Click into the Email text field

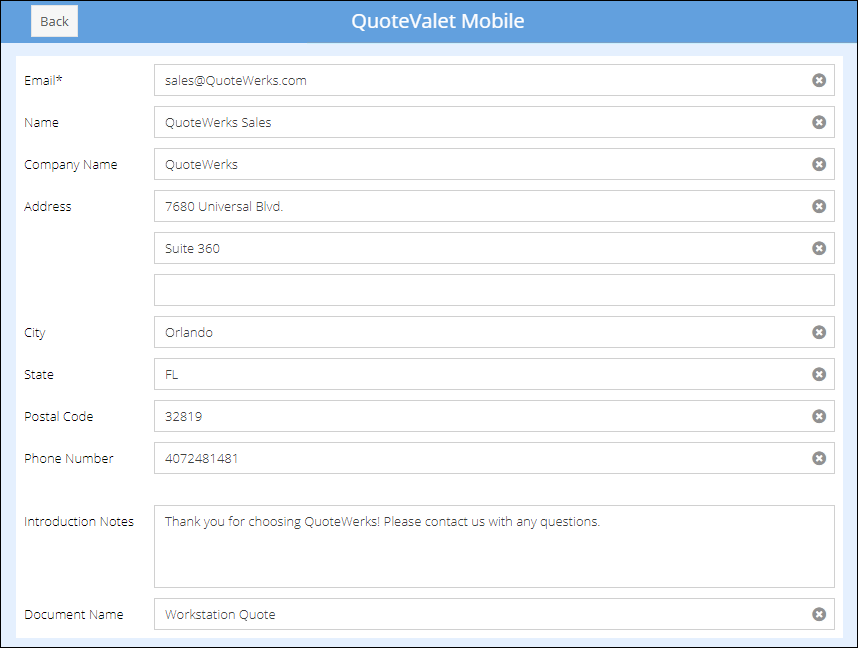[480, 80]
